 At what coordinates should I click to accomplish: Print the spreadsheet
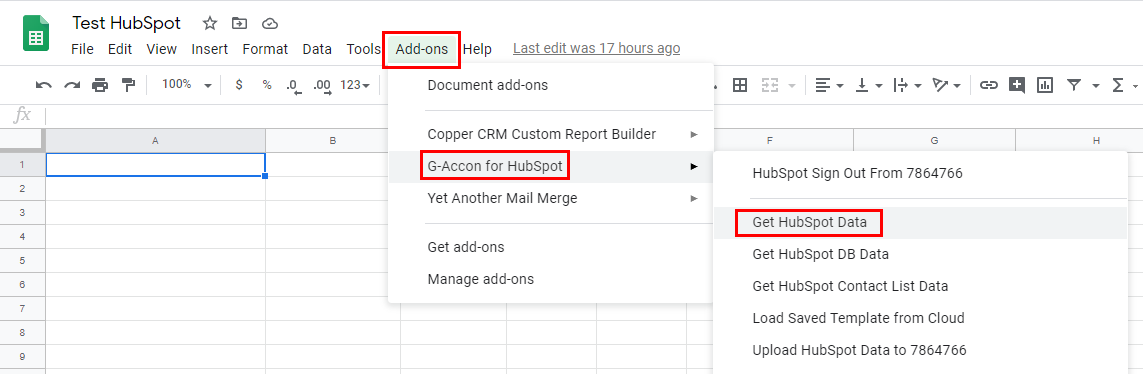coord(100,85)
